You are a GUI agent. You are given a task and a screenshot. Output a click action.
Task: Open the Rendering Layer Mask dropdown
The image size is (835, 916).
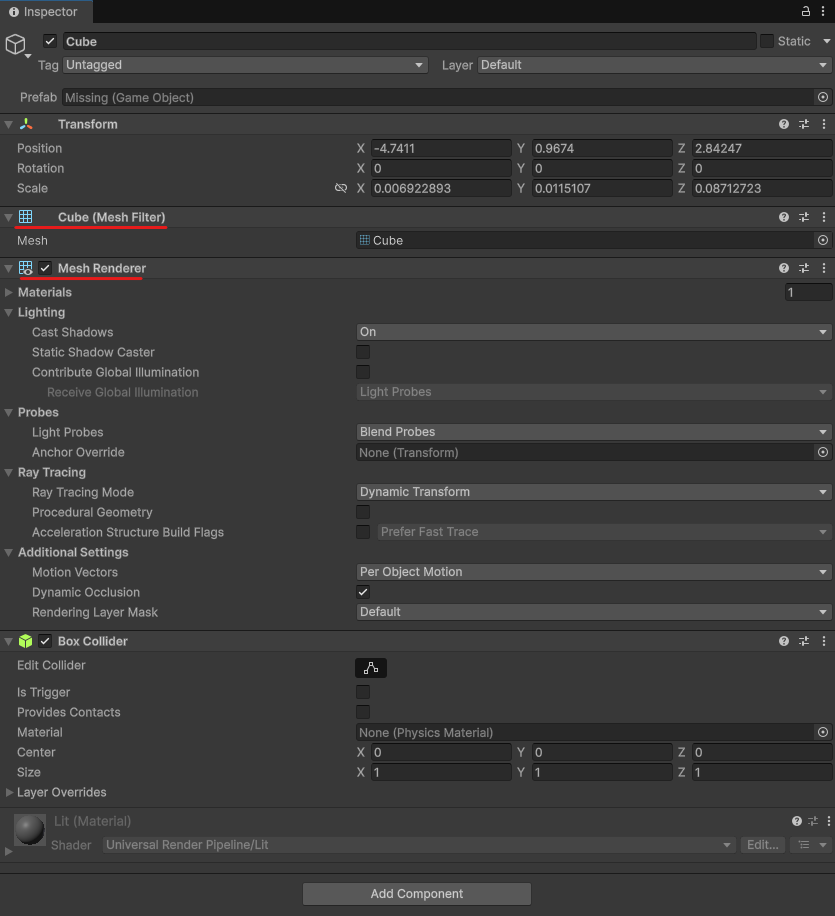(x=594, y=612)
